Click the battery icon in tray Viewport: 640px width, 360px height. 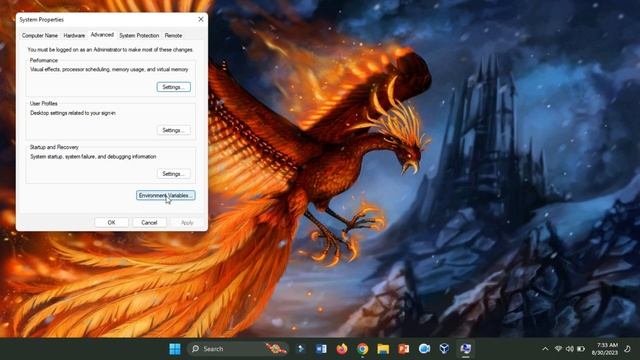tap(581, 349)
